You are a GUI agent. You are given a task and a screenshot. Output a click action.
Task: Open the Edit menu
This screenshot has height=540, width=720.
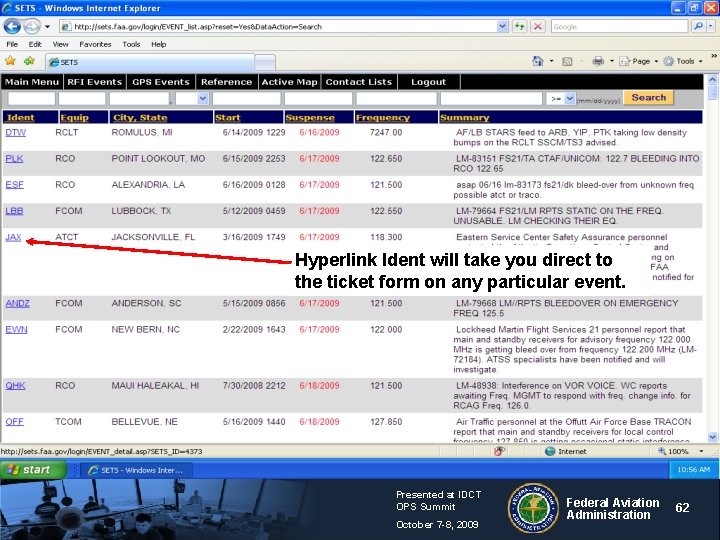(x=35, y=44)
